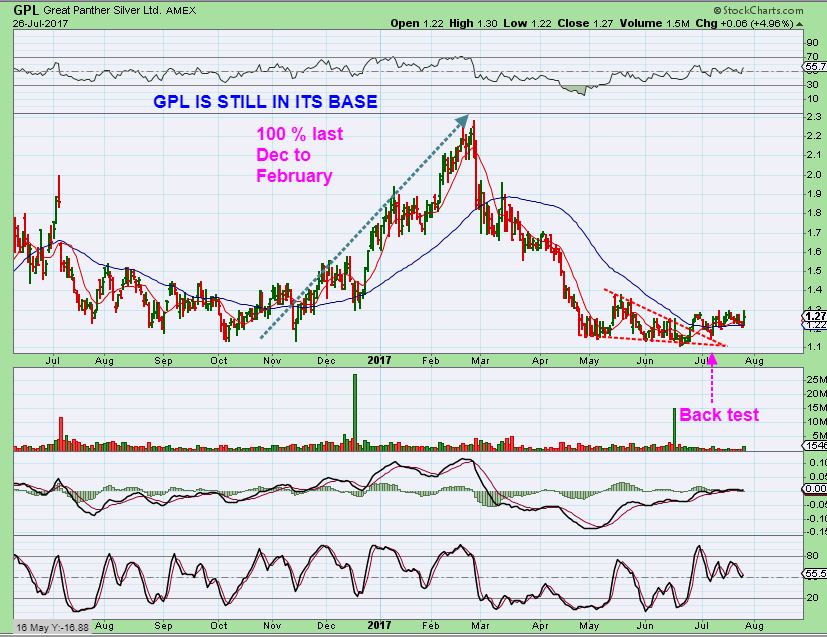This screenshot has width=827, height=637.
Task: Select the High 1.30 value
Action: (473, 24)
